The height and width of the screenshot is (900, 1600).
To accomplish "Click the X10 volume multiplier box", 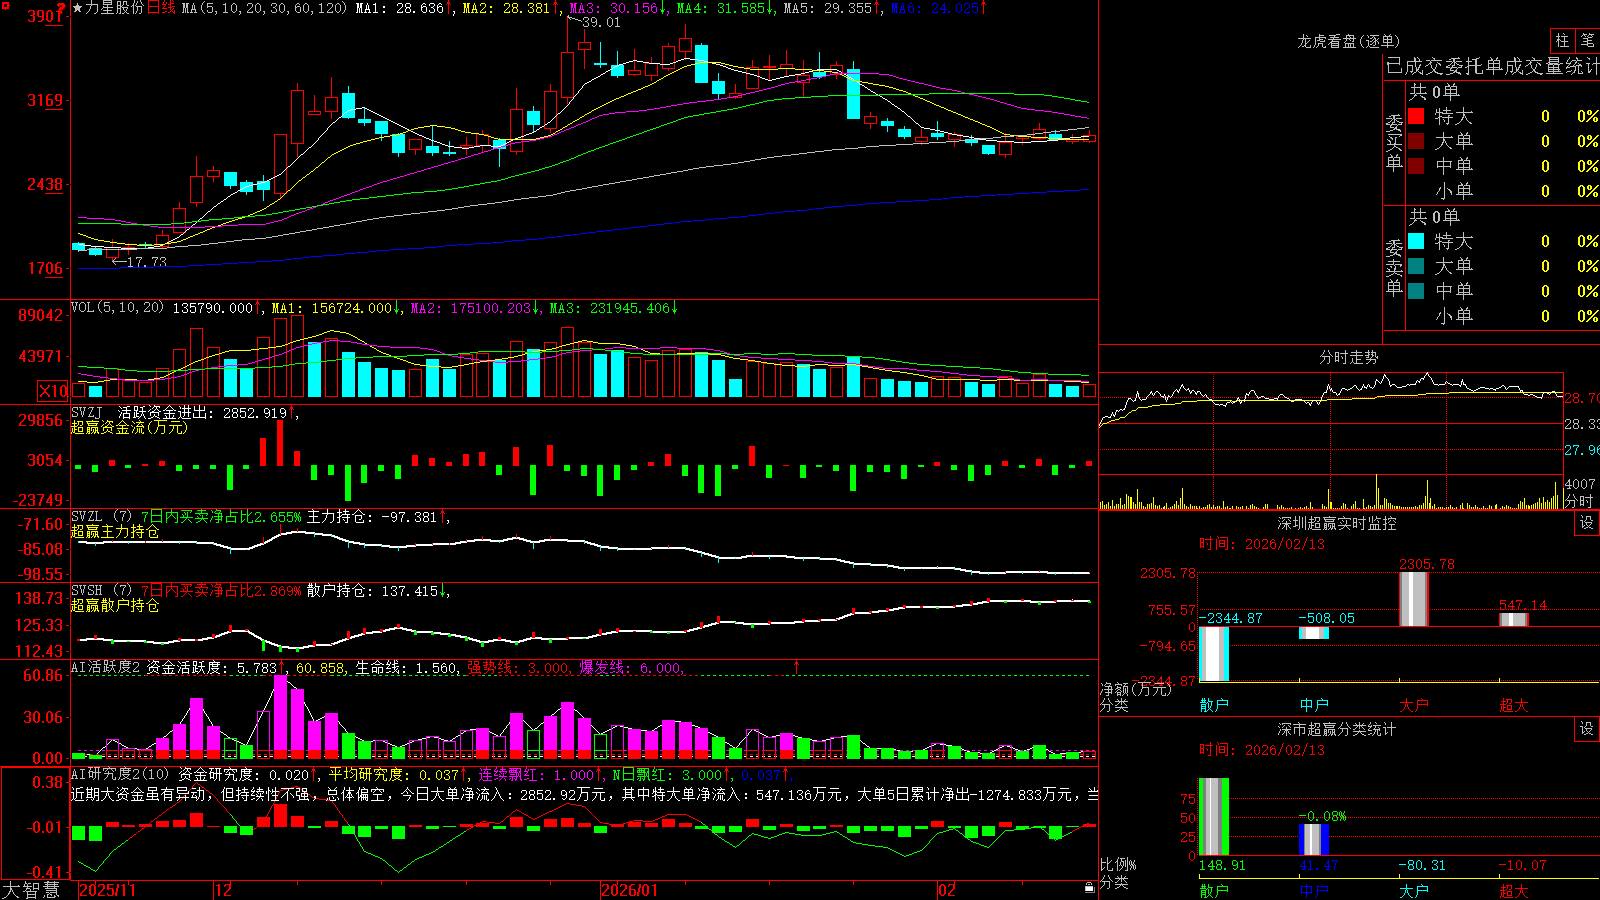I will [53, 391].
